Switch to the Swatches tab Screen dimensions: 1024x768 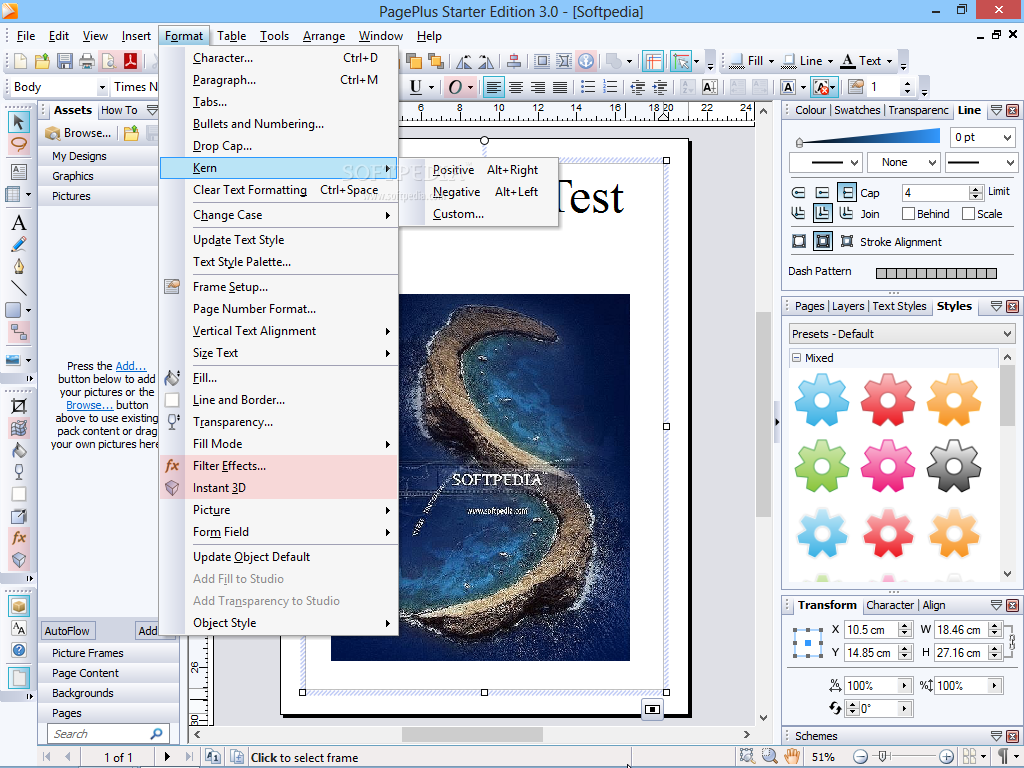coord(857,110)
